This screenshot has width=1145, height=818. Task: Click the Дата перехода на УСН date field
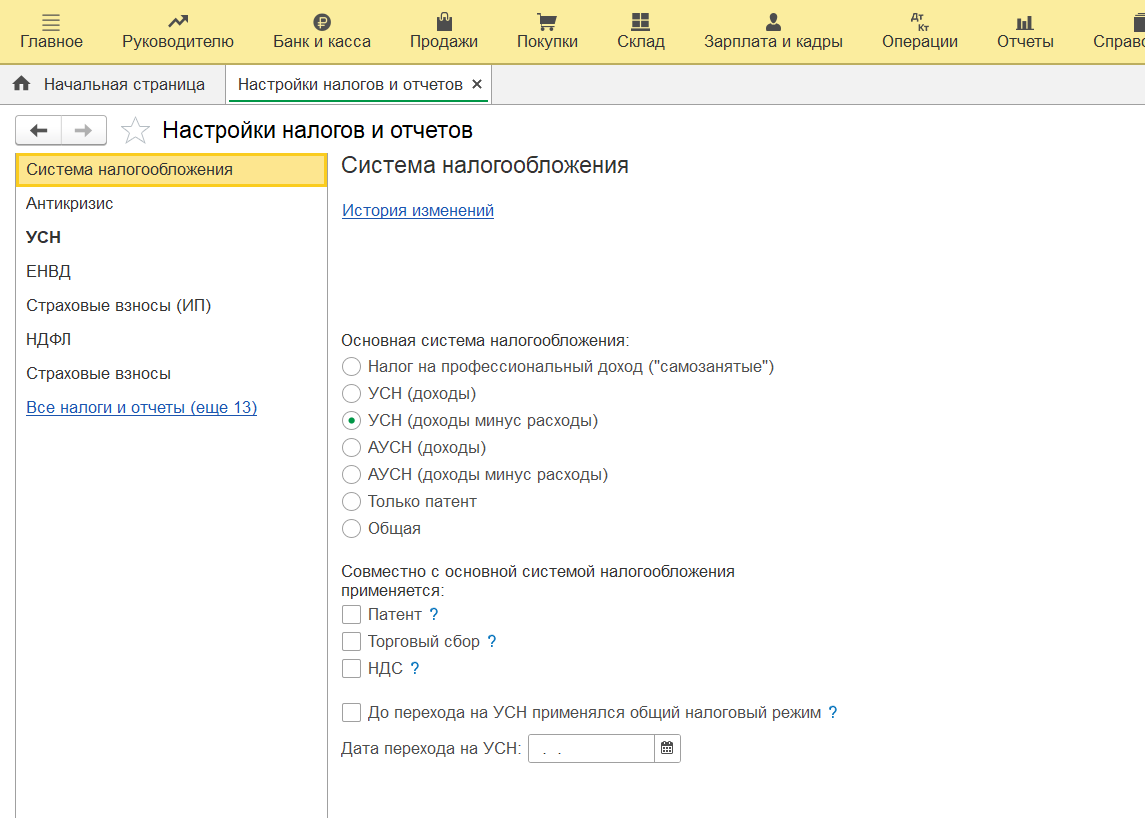(x=591, y=749)
